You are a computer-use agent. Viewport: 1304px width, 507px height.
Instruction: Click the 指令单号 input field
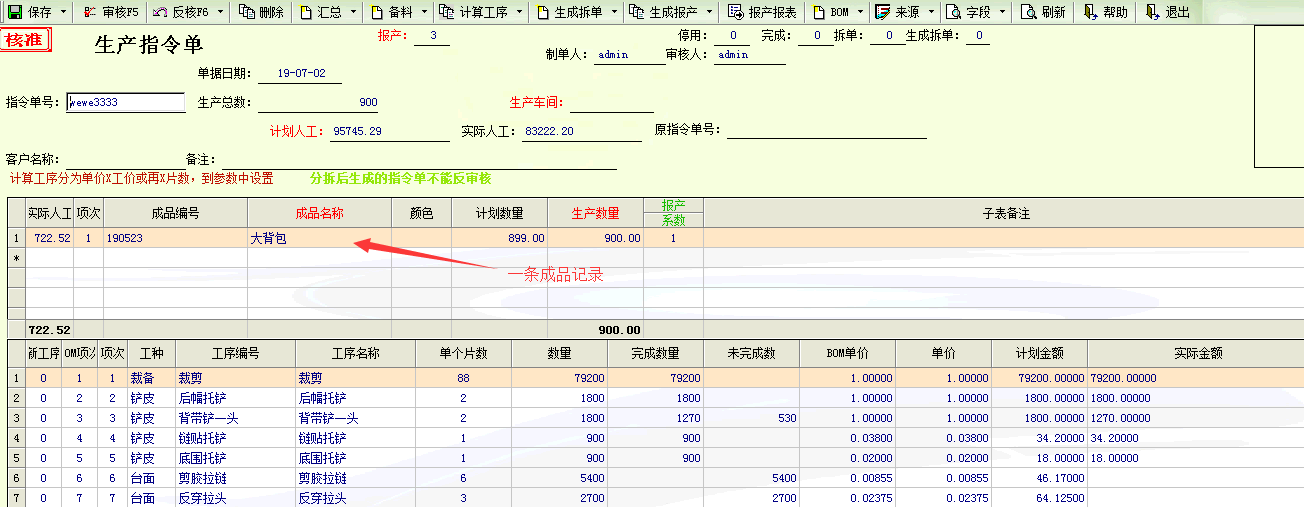point(126,102)
